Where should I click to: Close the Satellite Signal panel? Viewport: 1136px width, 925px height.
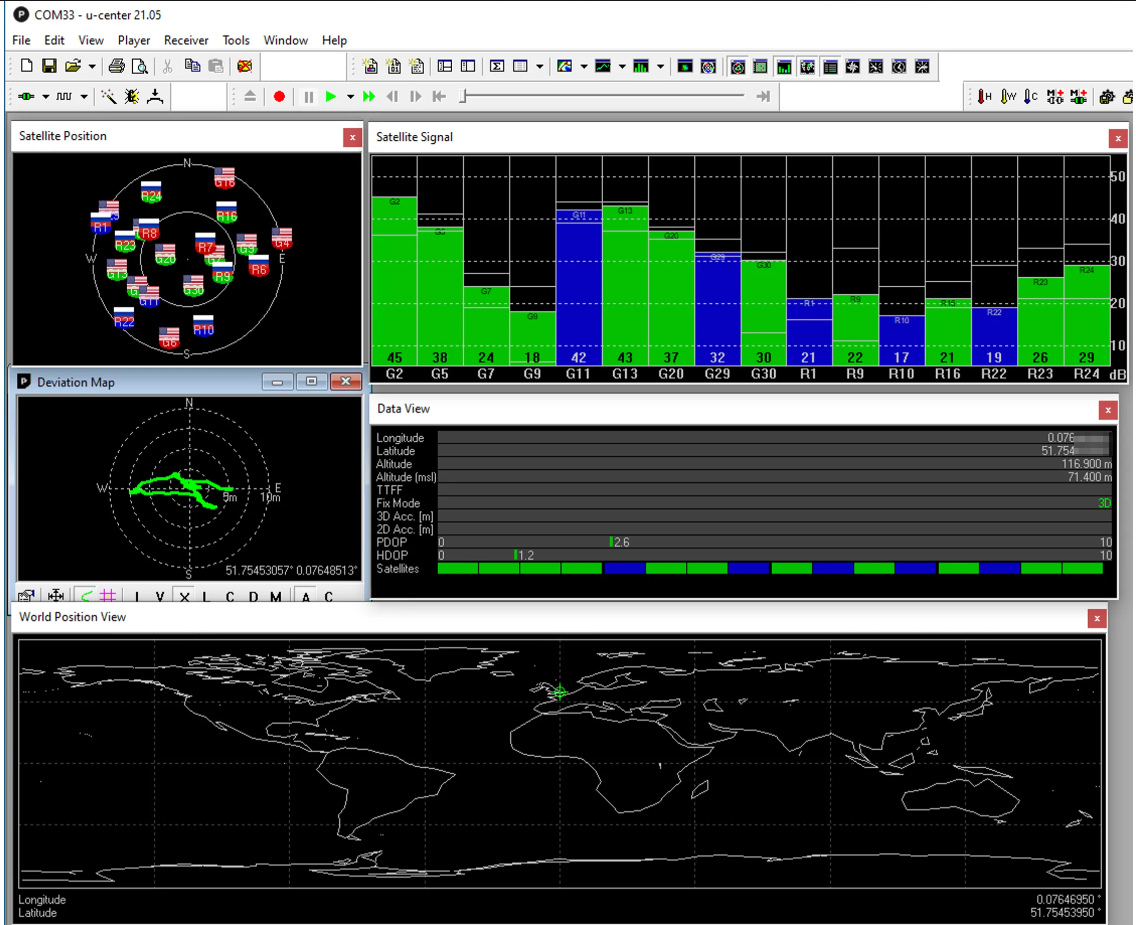coord(1117,138)
